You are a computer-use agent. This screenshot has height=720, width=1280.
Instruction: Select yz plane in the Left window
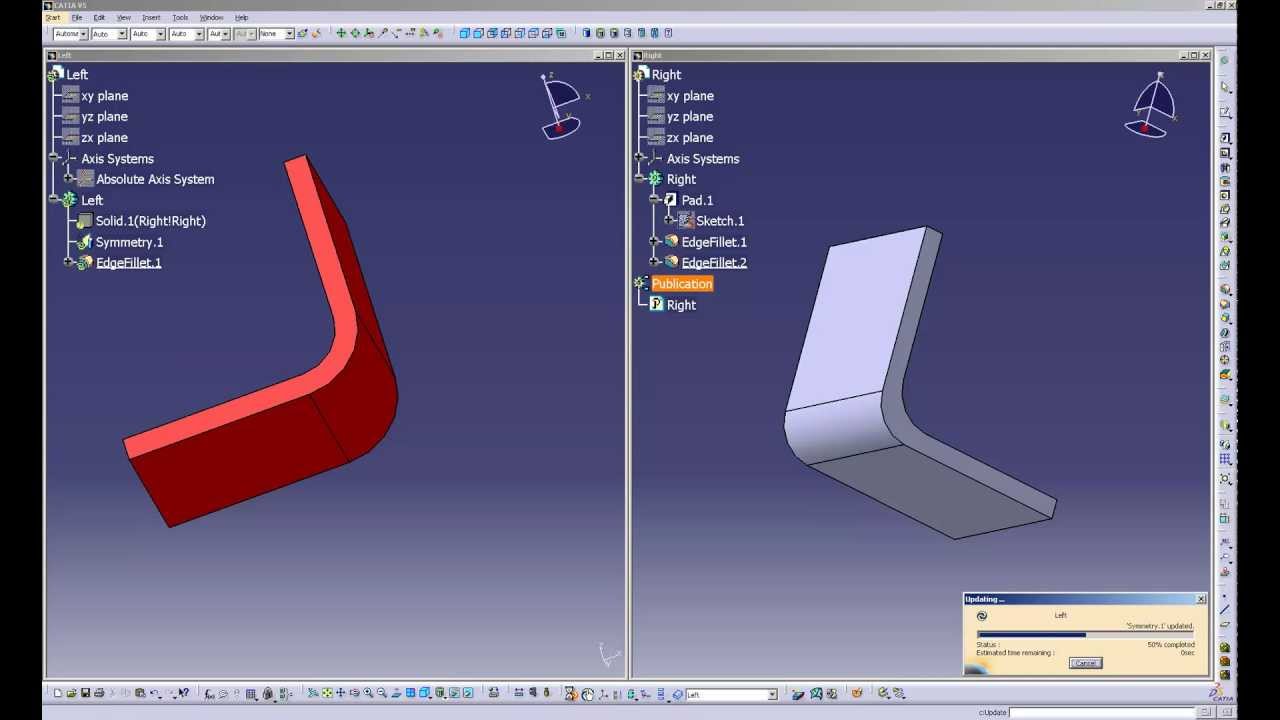click(105, 117)
